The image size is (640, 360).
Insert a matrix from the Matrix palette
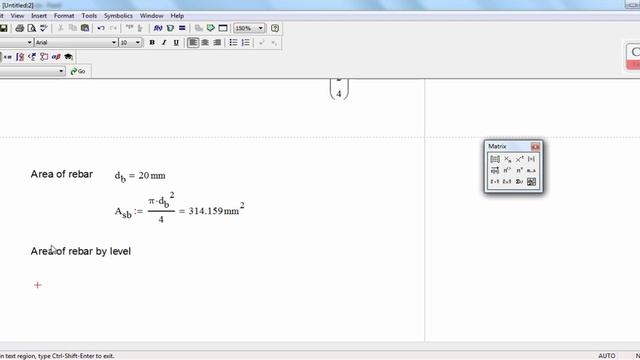coord(495,159)
